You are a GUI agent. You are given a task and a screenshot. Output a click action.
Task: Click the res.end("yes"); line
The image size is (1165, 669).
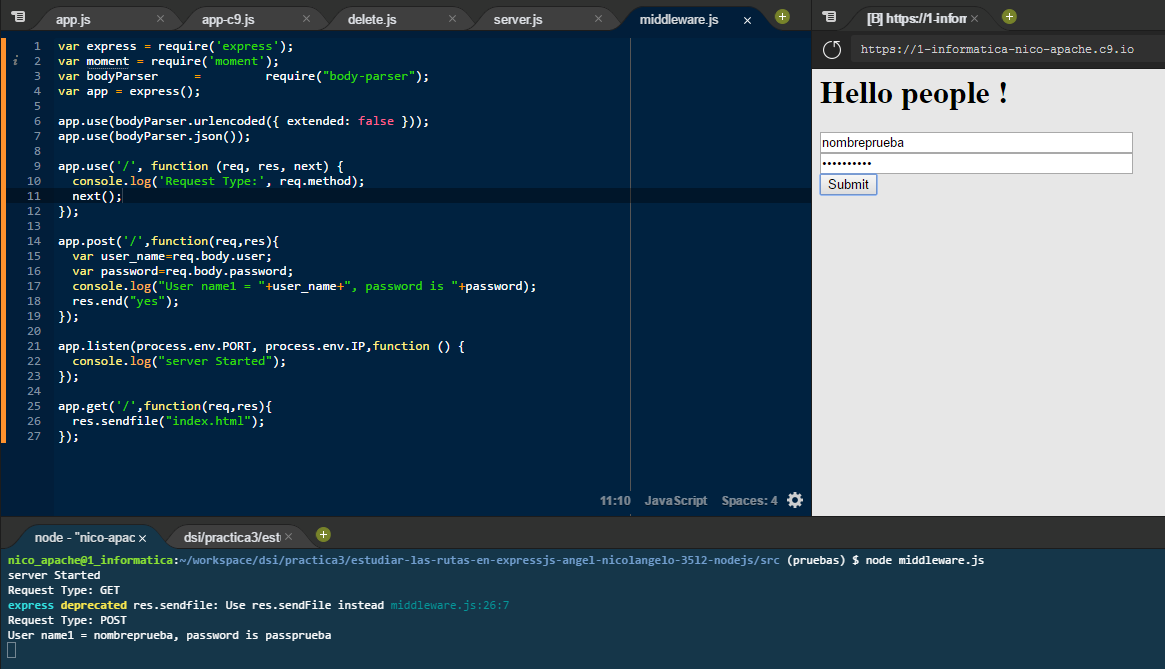pyautogui.click(x=126, y=301)
